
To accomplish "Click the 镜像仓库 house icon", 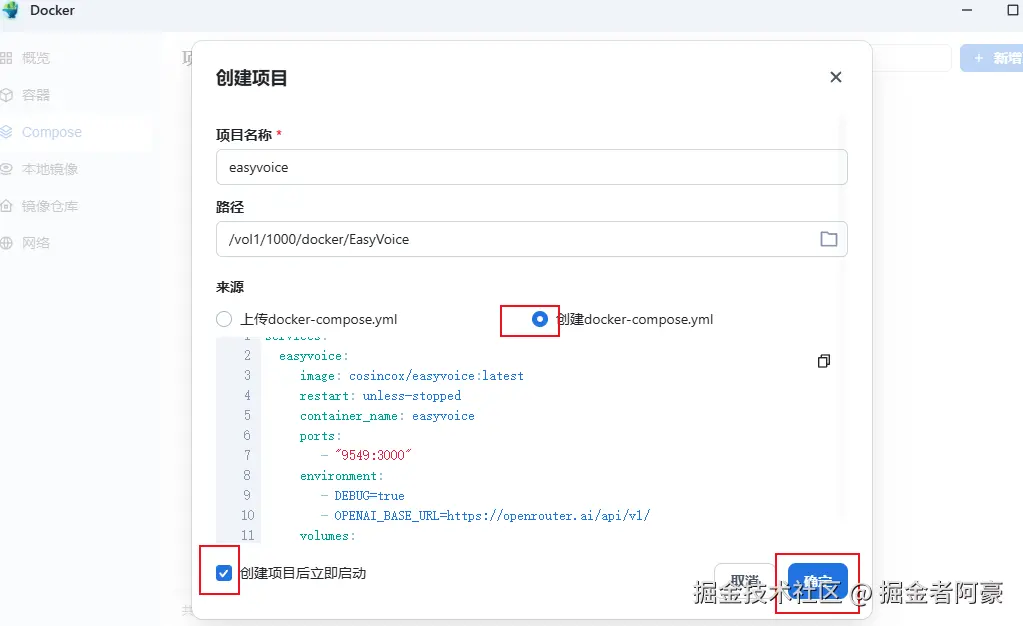I will pyautogui.click(x=7, y=206).
